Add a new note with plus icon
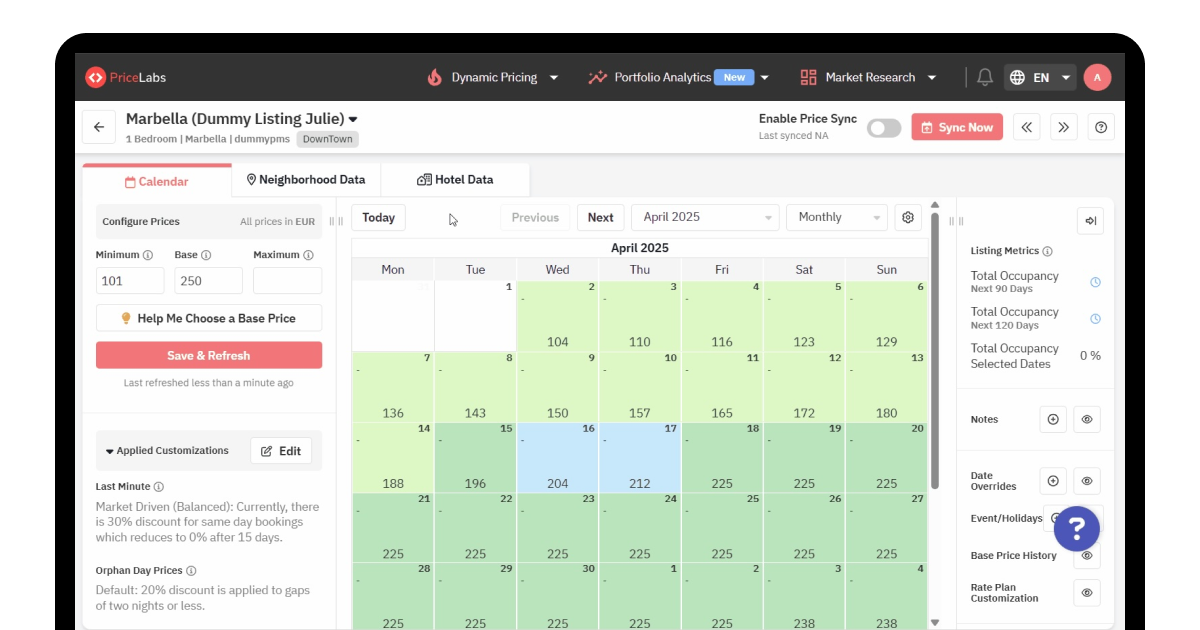1200x630 pixels. pos(1053,420)
